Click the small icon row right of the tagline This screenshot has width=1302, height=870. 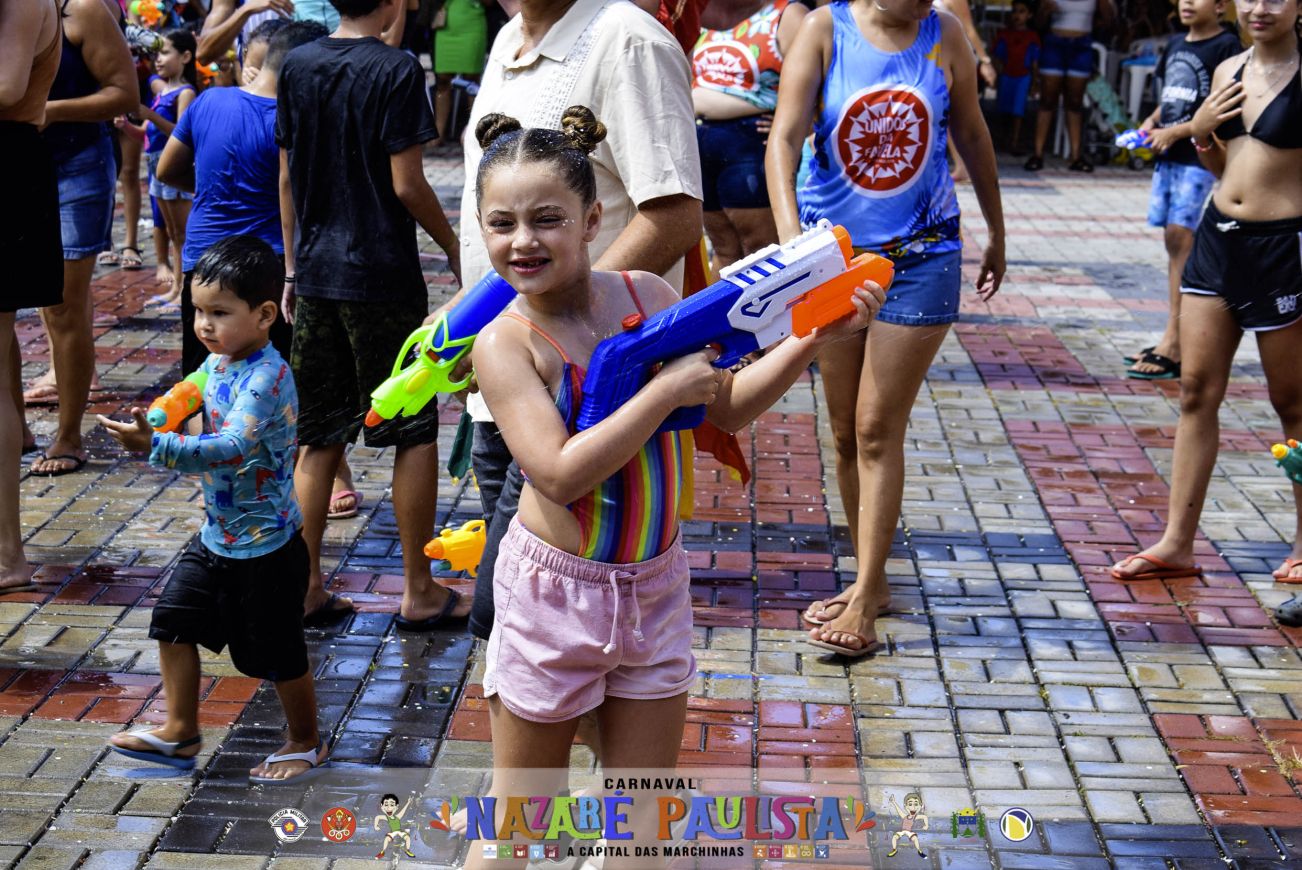pyautogui.click(x=789, y=851)
